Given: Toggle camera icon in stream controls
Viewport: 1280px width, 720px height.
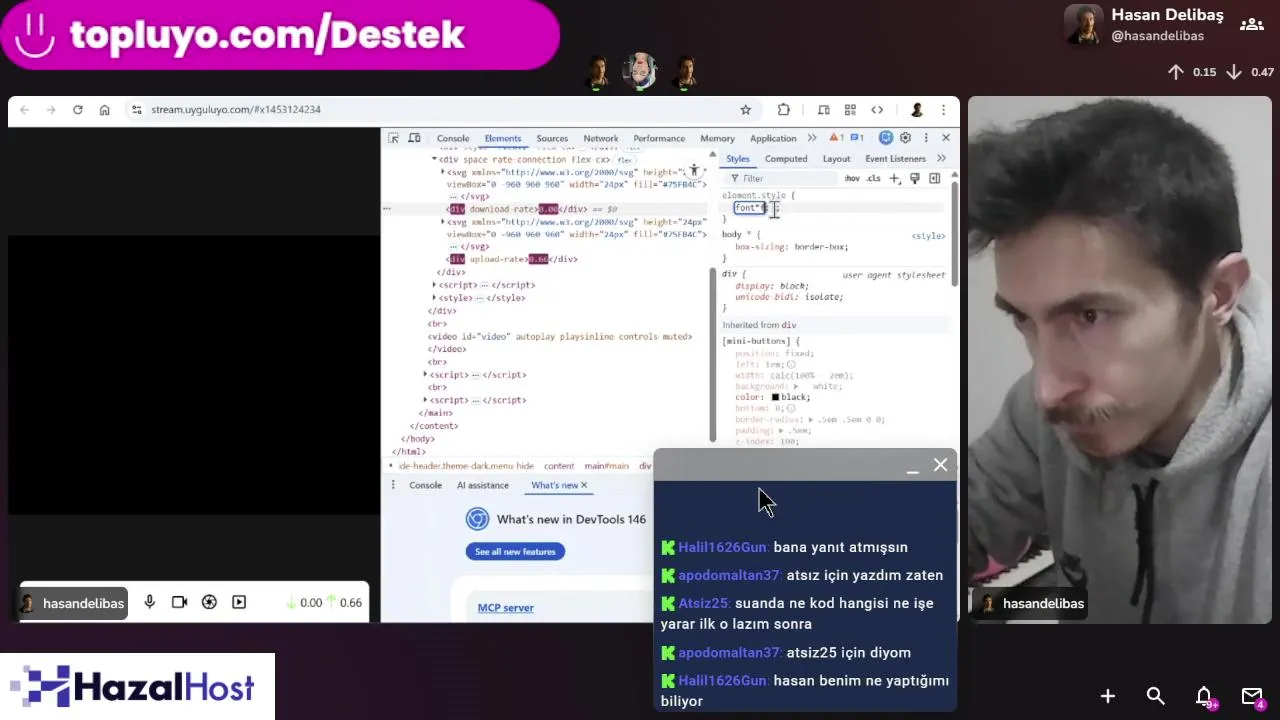Looking at the screenshot, I should (180, 602).
